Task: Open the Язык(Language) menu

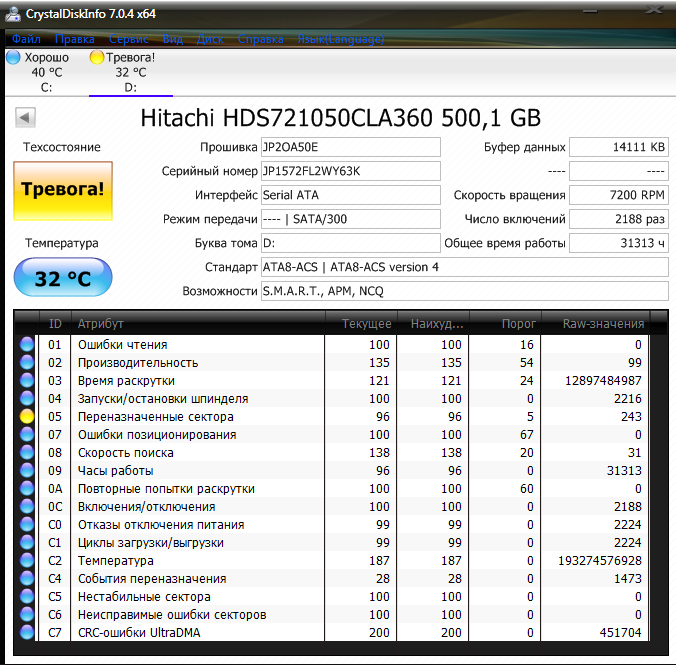Action: point(341,39)
